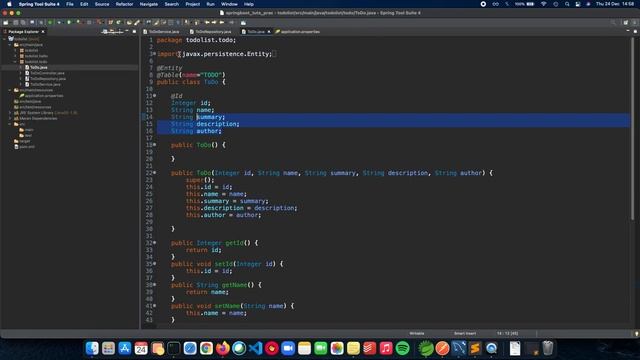Open the App Store from the Dock
The image size is (640, 360).
coord(125,348)
